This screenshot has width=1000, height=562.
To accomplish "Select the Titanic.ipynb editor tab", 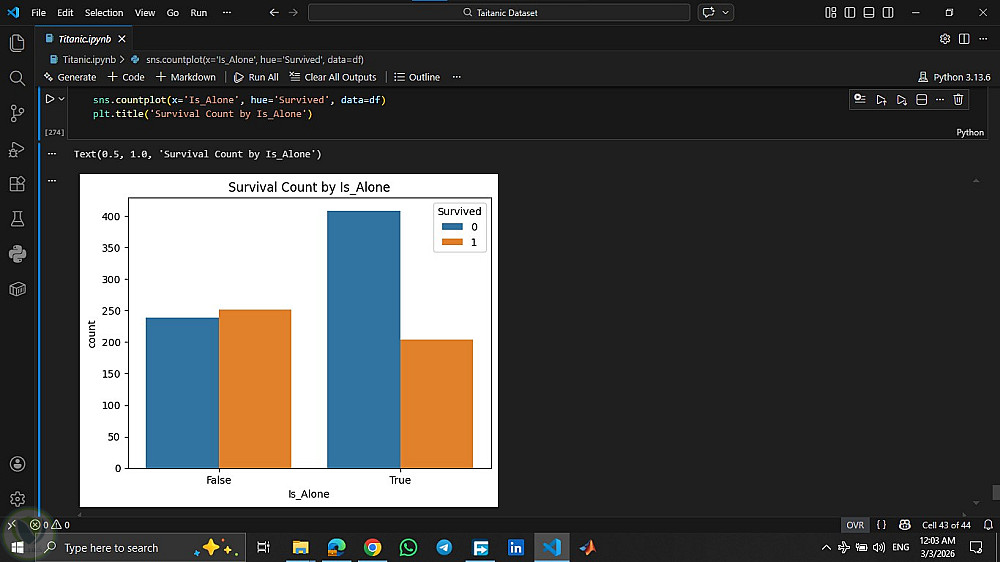I will pos(84,39).
